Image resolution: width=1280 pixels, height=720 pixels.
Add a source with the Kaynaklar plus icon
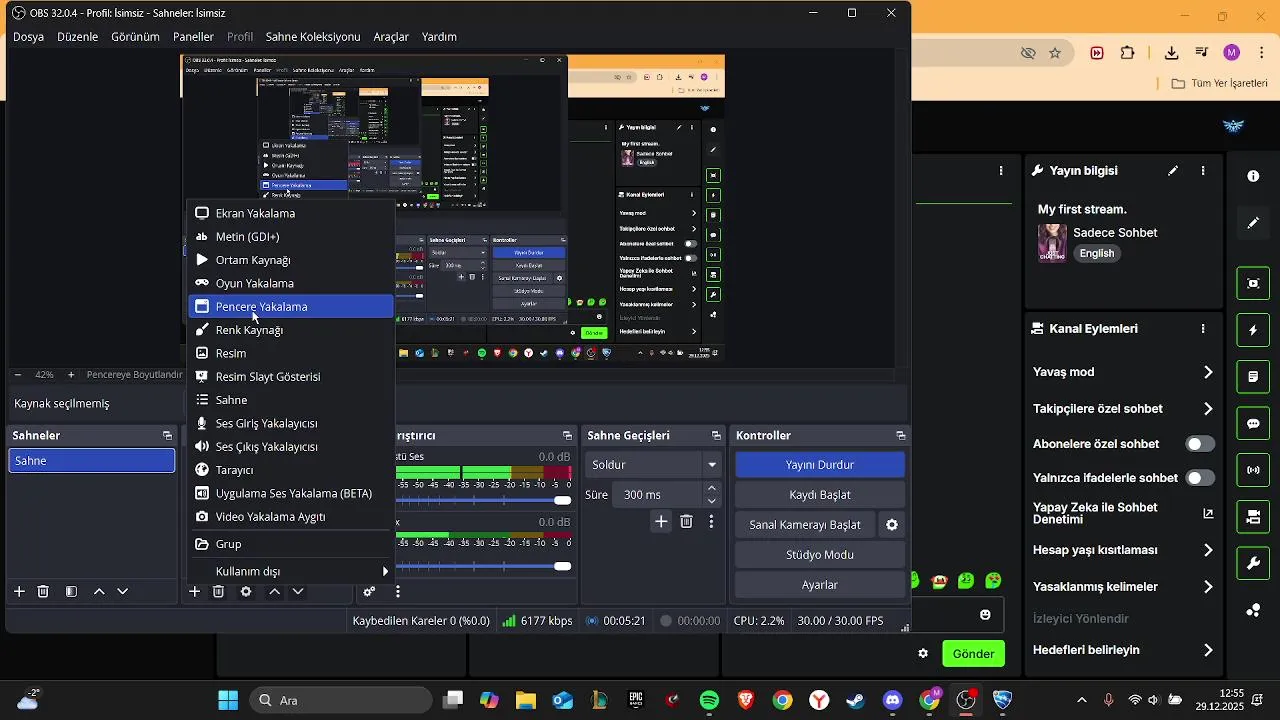point(194,592)
